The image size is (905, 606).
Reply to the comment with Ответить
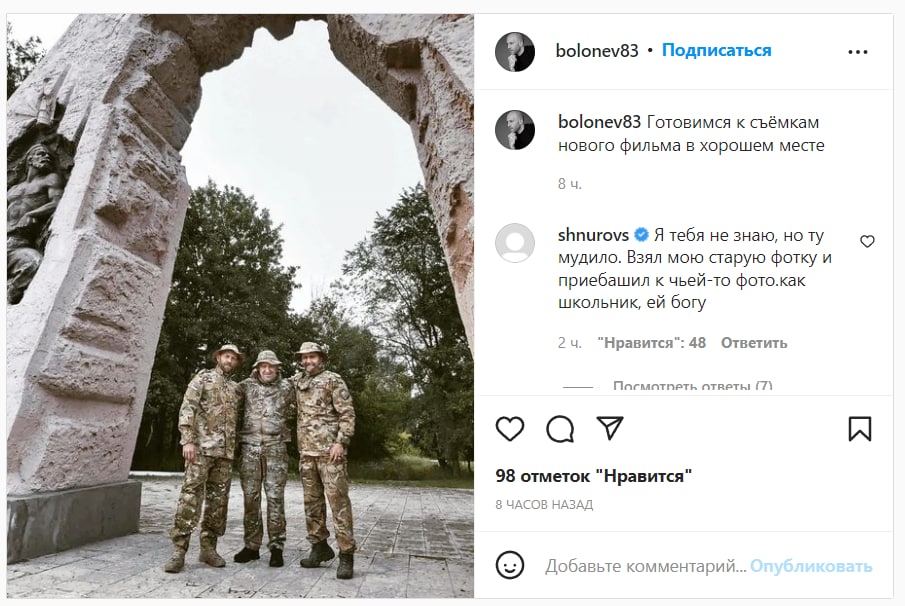click(x=754, y=343)
